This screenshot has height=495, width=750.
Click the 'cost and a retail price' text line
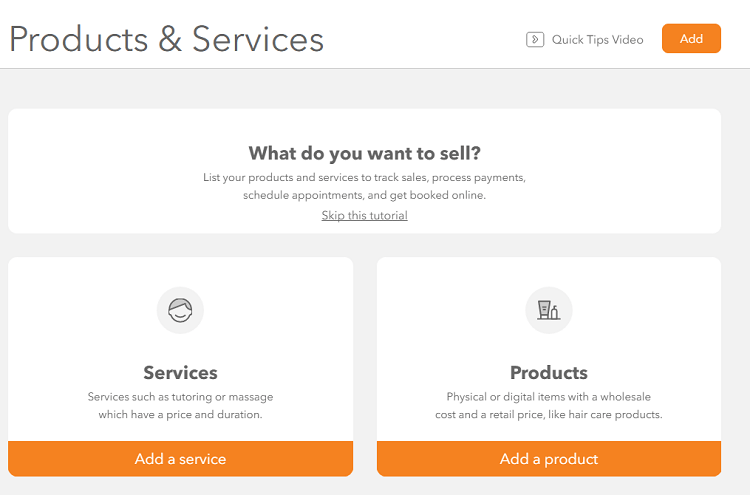point(549,414)
